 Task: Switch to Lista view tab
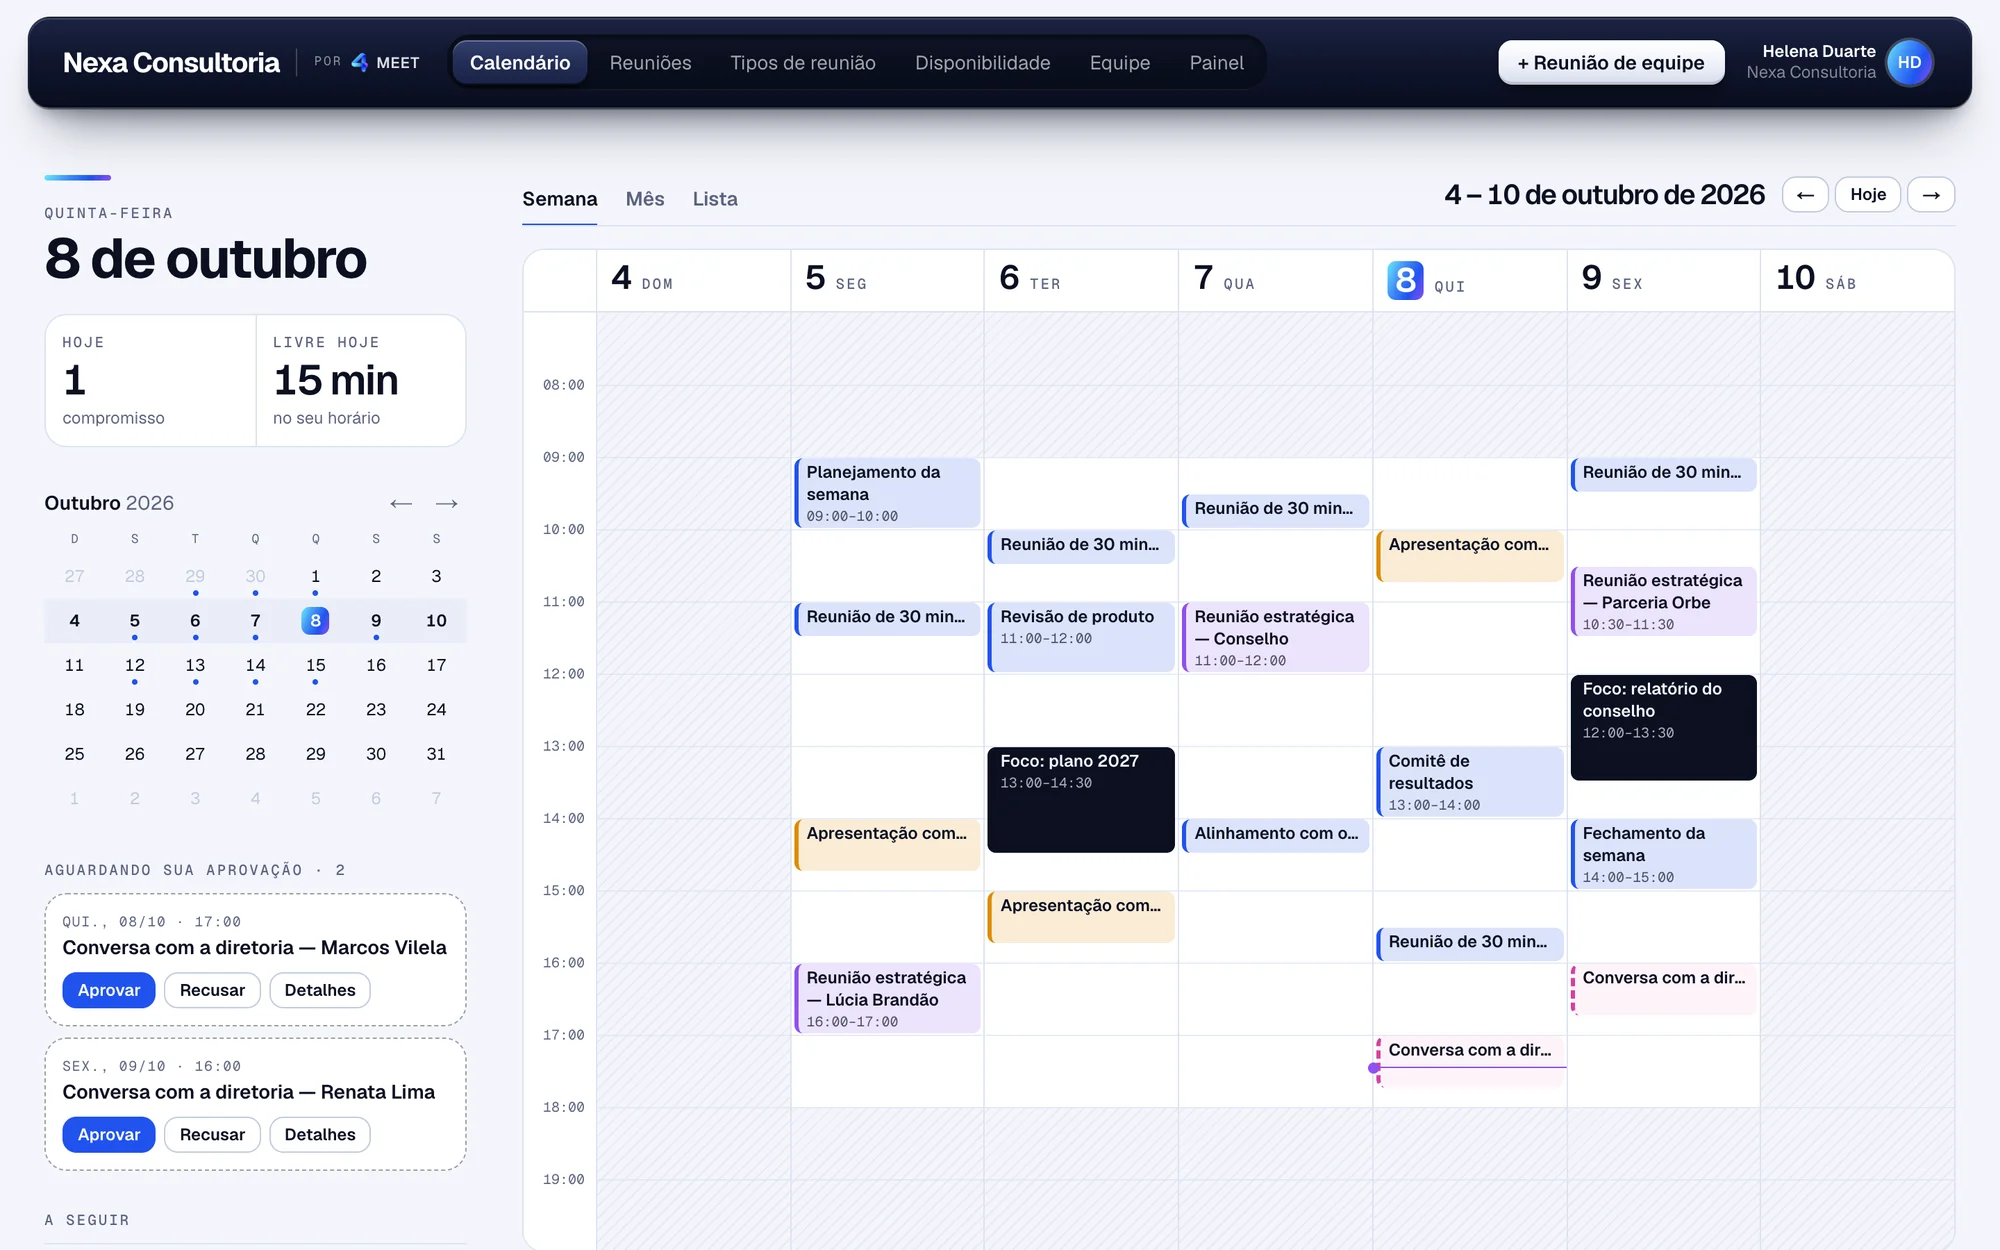point(715,199)
